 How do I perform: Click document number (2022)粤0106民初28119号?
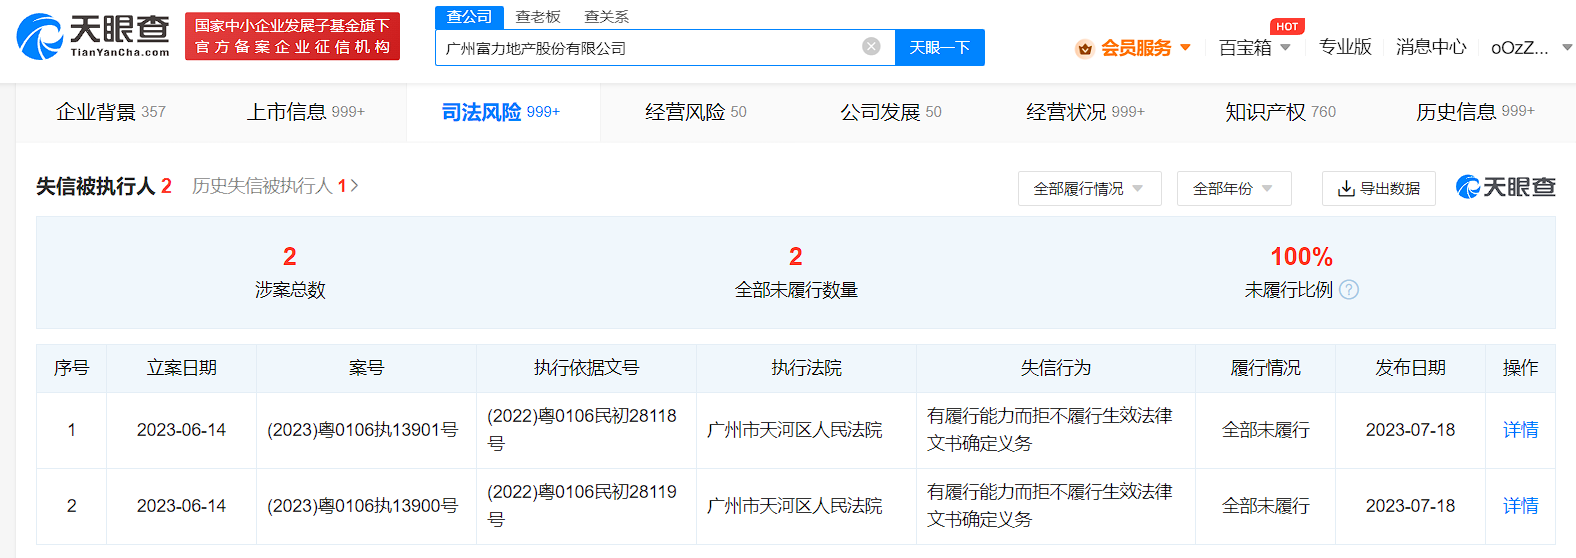pos(582,505)
